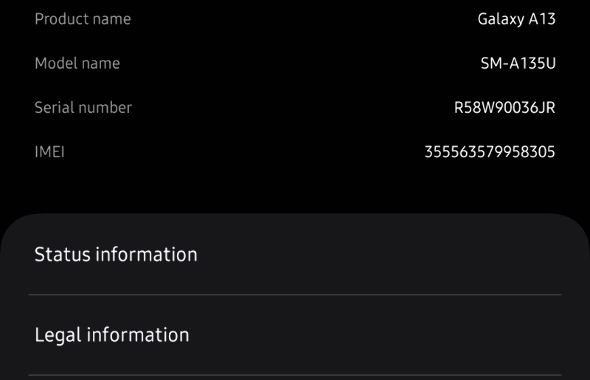Click the divider line under Legal information

coord(295,375)
